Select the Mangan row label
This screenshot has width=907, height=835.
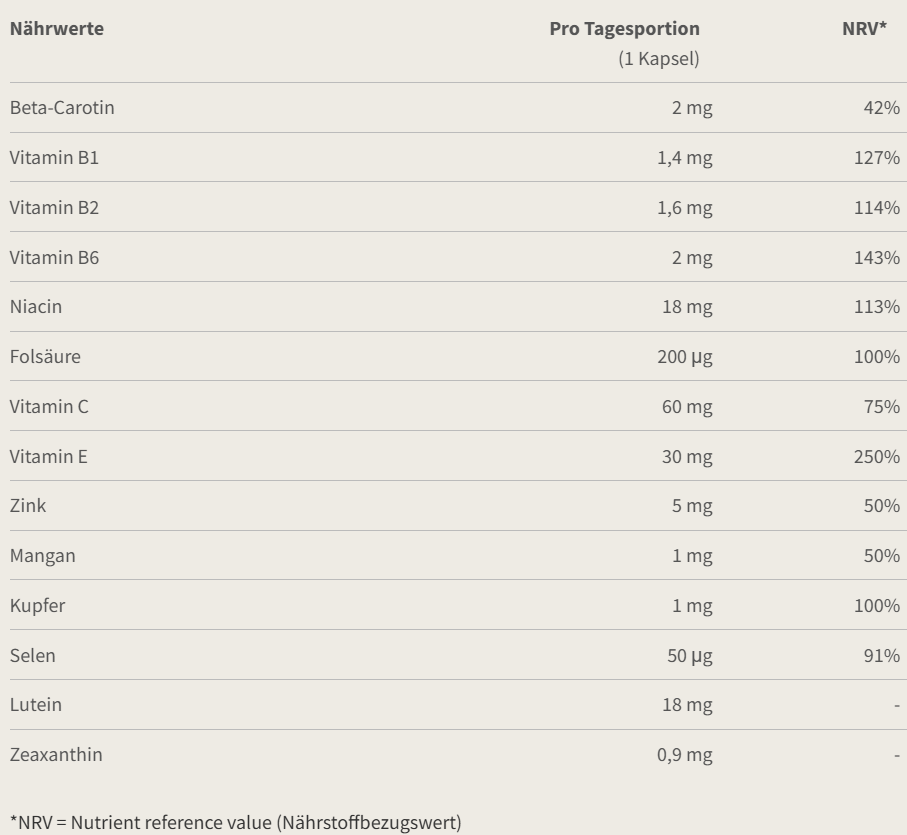pos(43,556)
